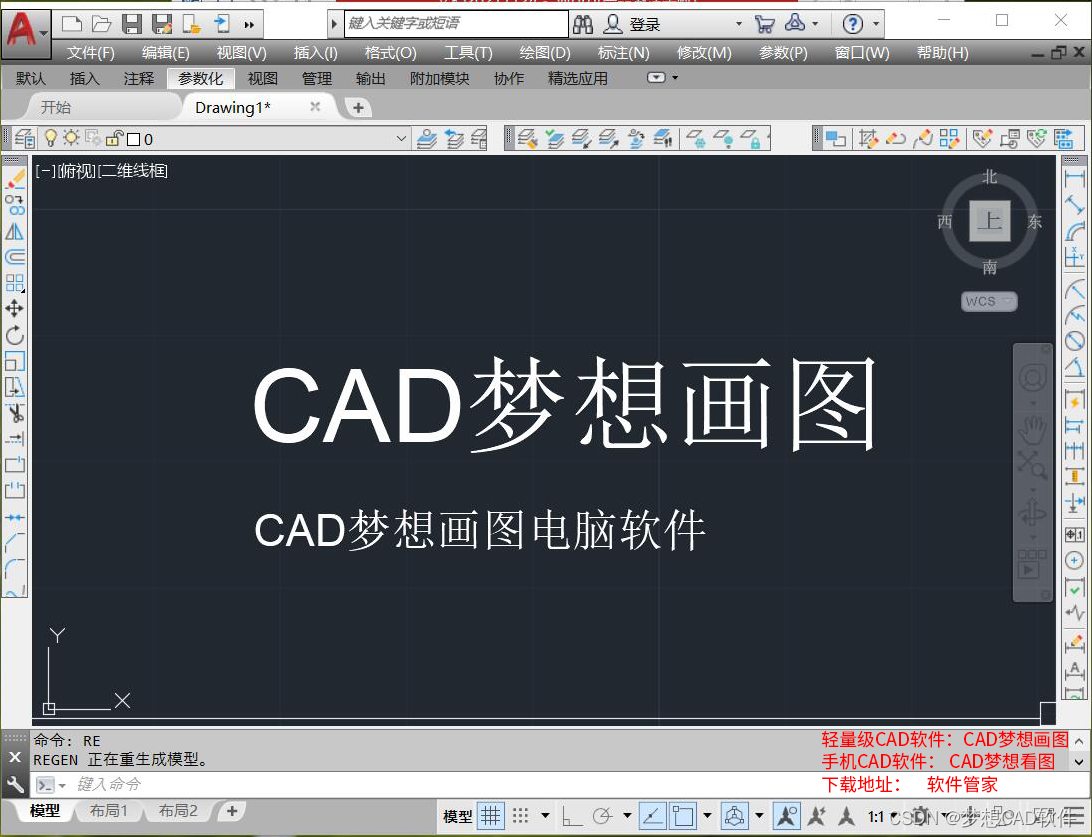Click the keyword search input box

(x=456, y=24)
